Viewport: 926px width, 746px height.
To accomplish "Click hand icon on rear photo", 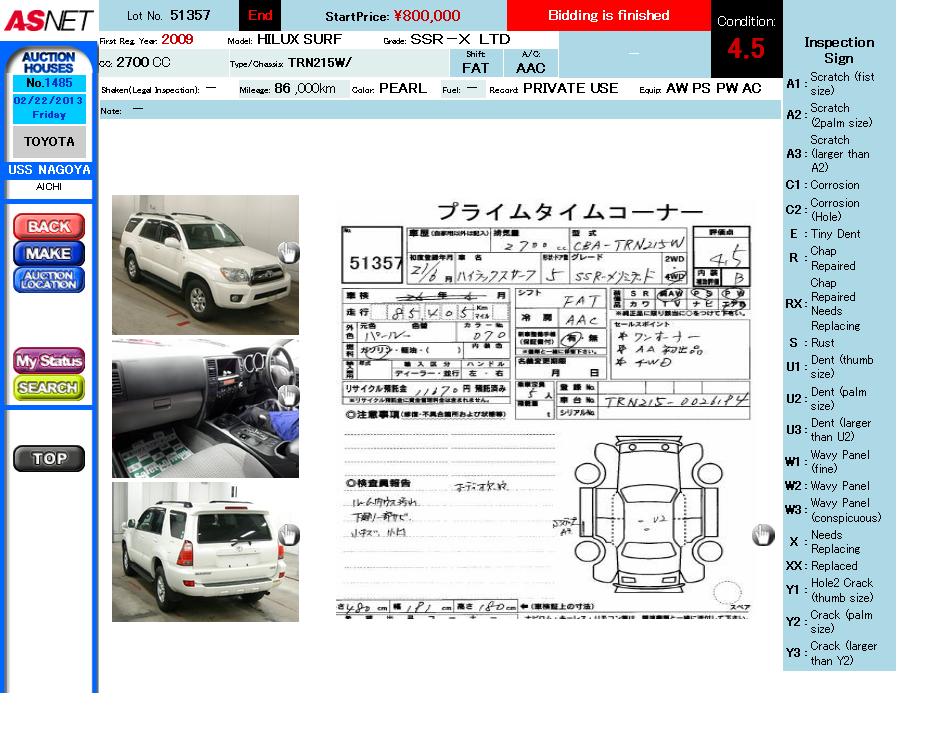I will (288, 535).
